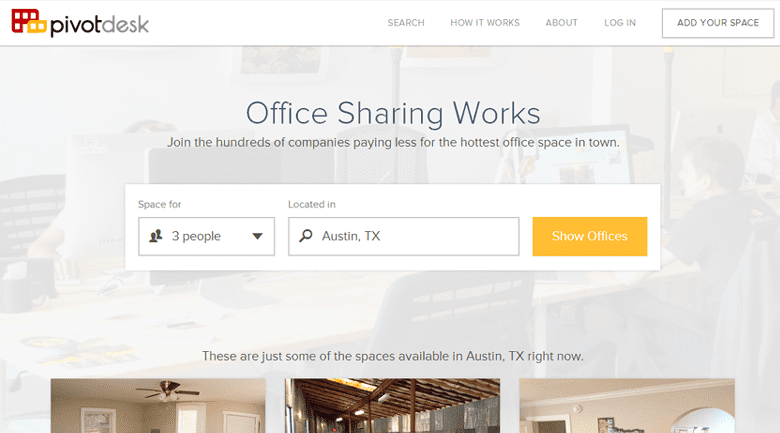Expand the dropdown arrow next to 3 people

coord(257,237)
